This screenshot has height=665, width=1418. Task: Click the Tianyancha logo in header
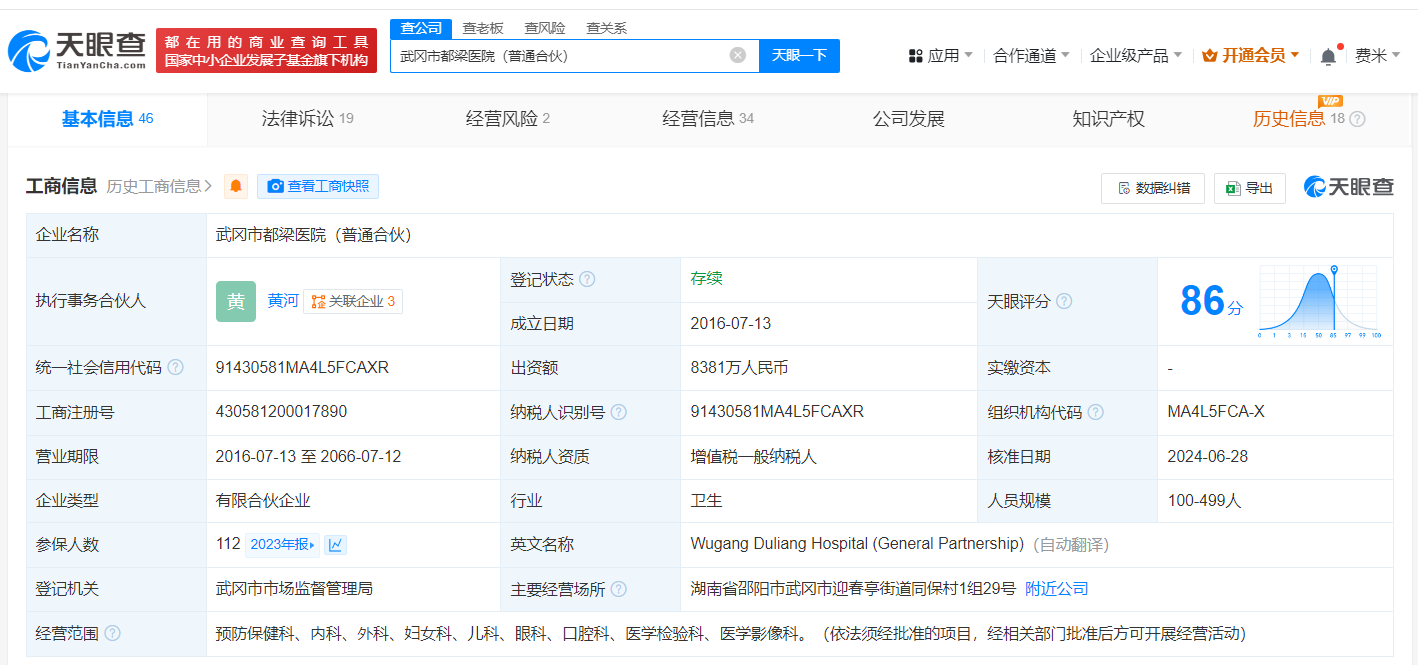point(76,50)
